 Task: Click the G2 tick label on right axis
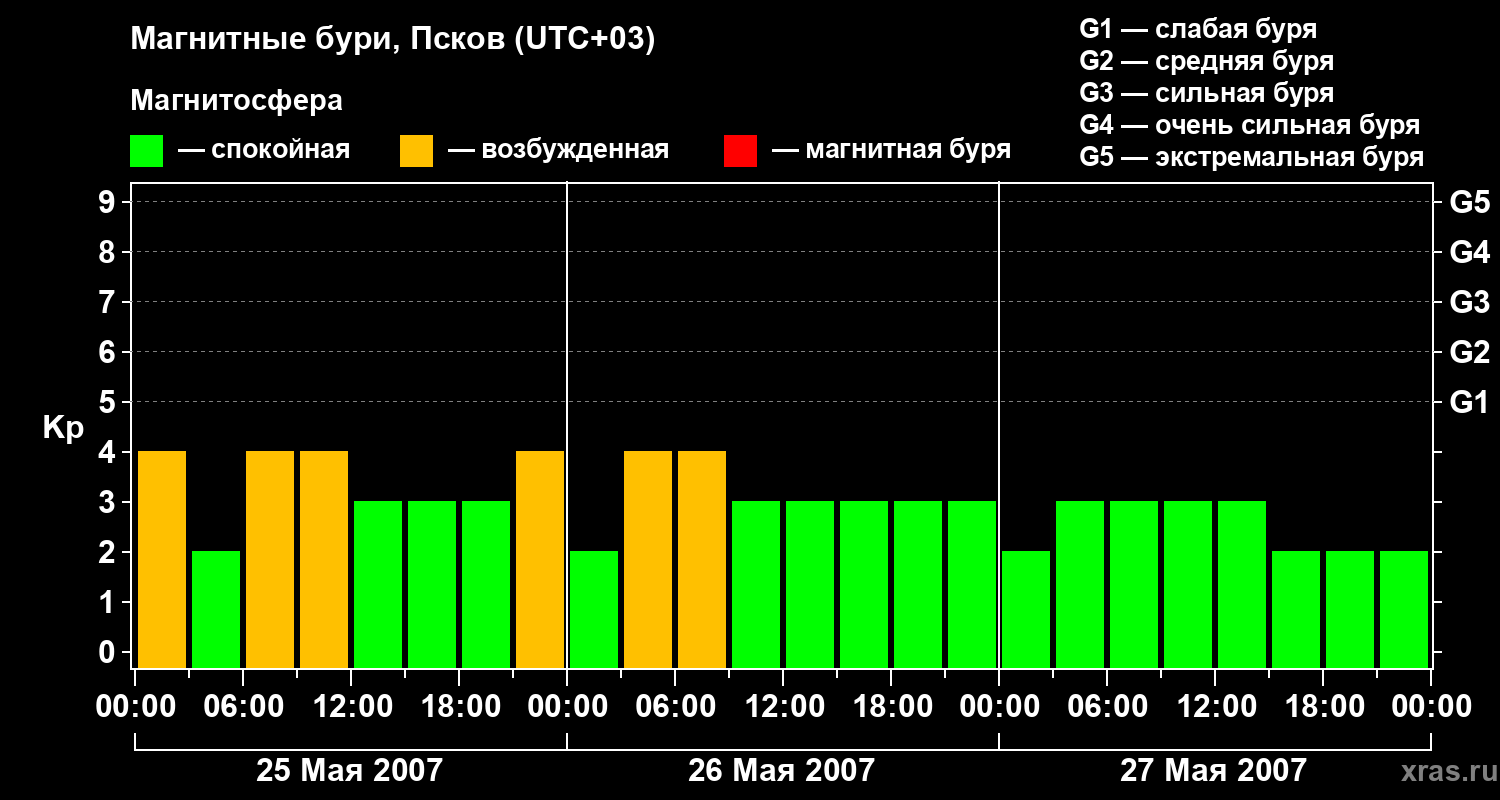pos(1469,352)
